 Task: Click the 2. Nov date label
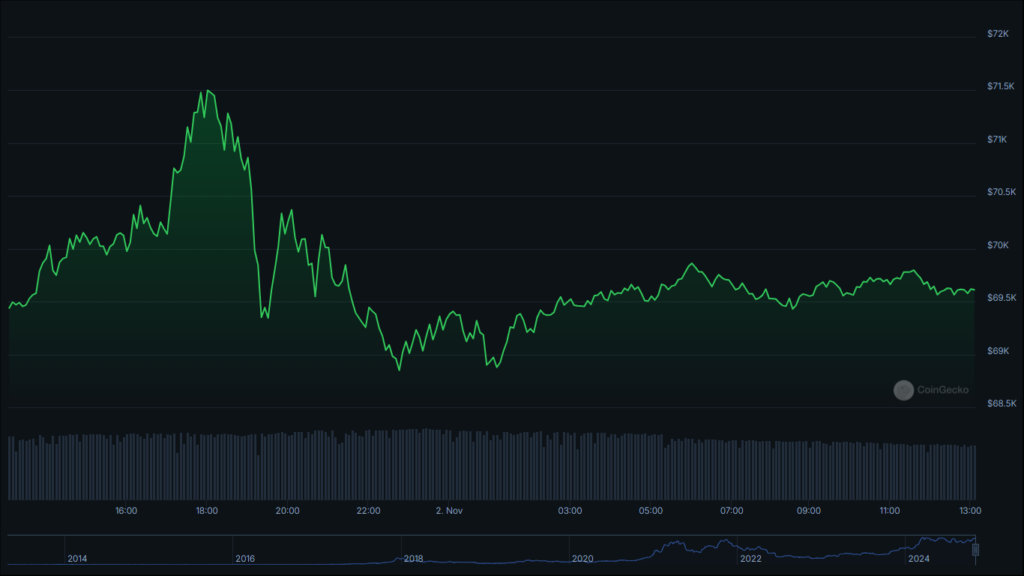point(449,511)
